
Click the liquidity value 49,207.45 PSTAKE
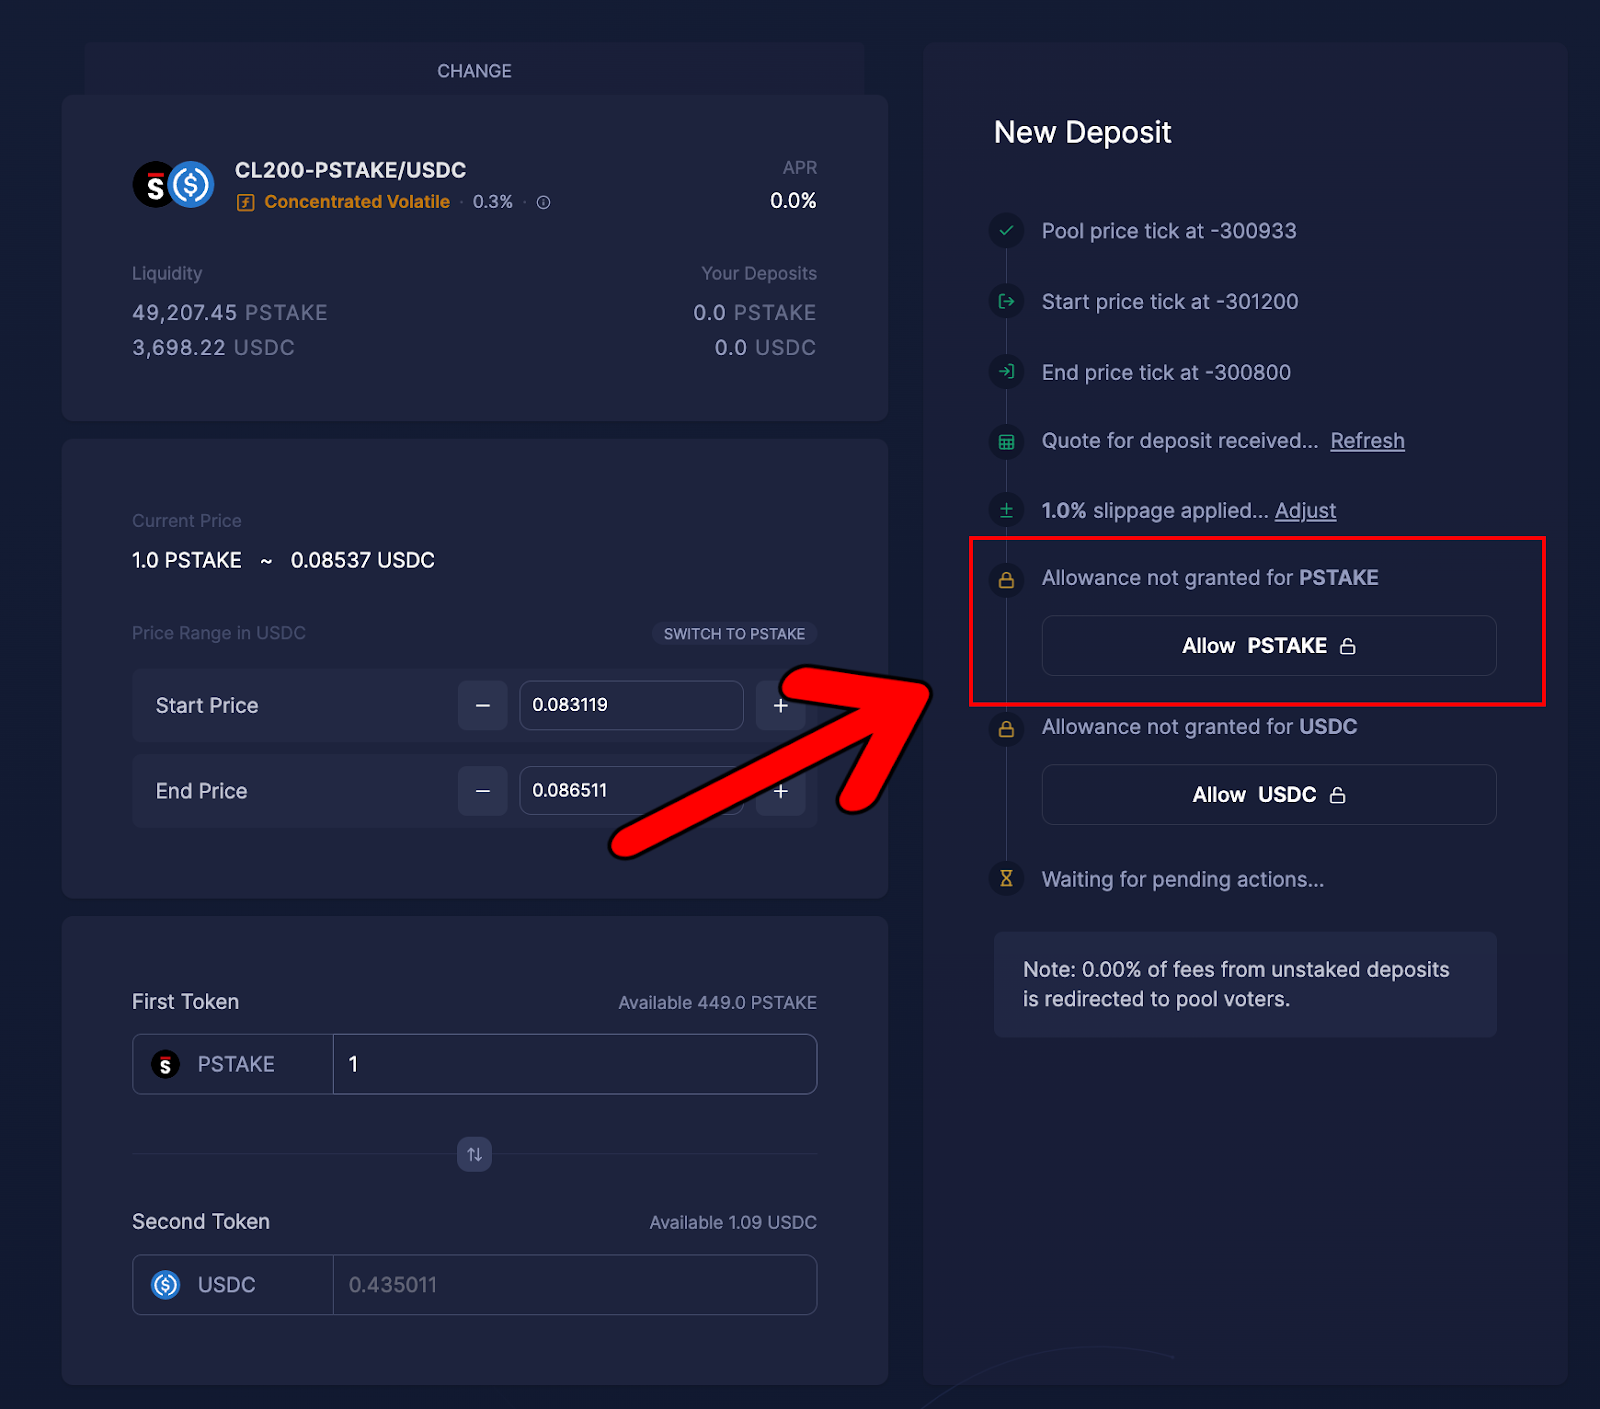pos(230,313)
